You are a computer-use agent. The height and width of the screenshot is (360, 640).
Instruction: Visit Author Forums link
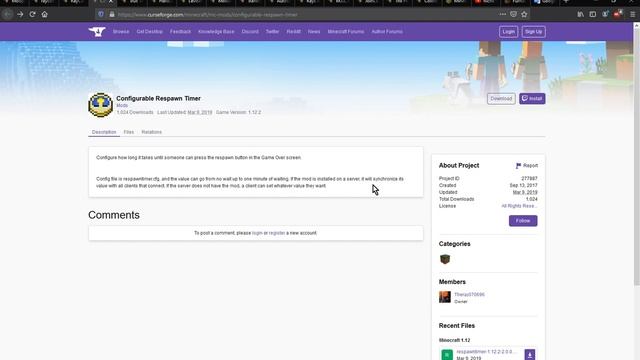pyautogui.click(x=387, y=31)
